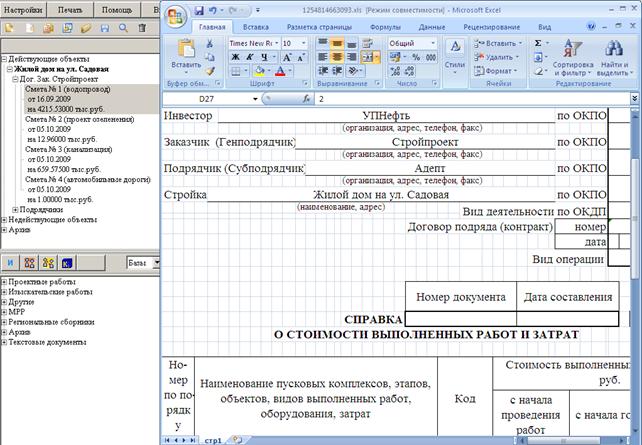Click the Format Painter brush icon
Viewport: 642px width, 445px height.
210,71
